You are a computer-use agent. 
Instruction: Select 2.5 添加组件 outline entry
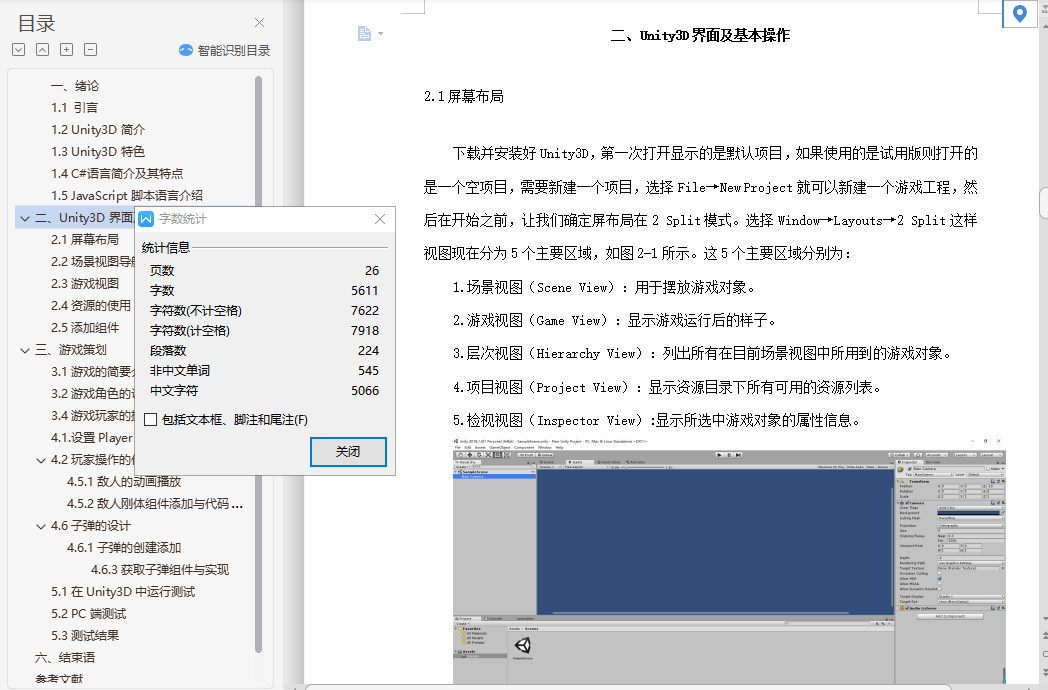85,328
